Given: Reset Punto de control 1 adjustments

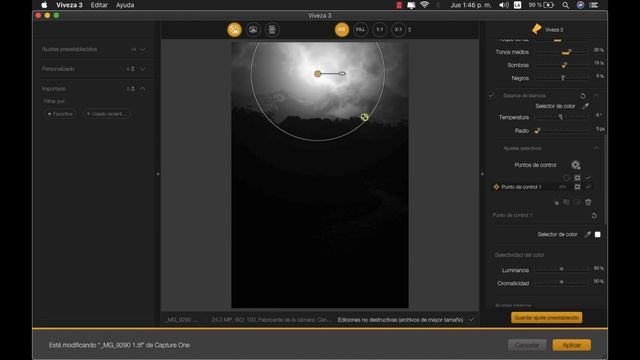Looking at the screenshot, I should 594,216.
